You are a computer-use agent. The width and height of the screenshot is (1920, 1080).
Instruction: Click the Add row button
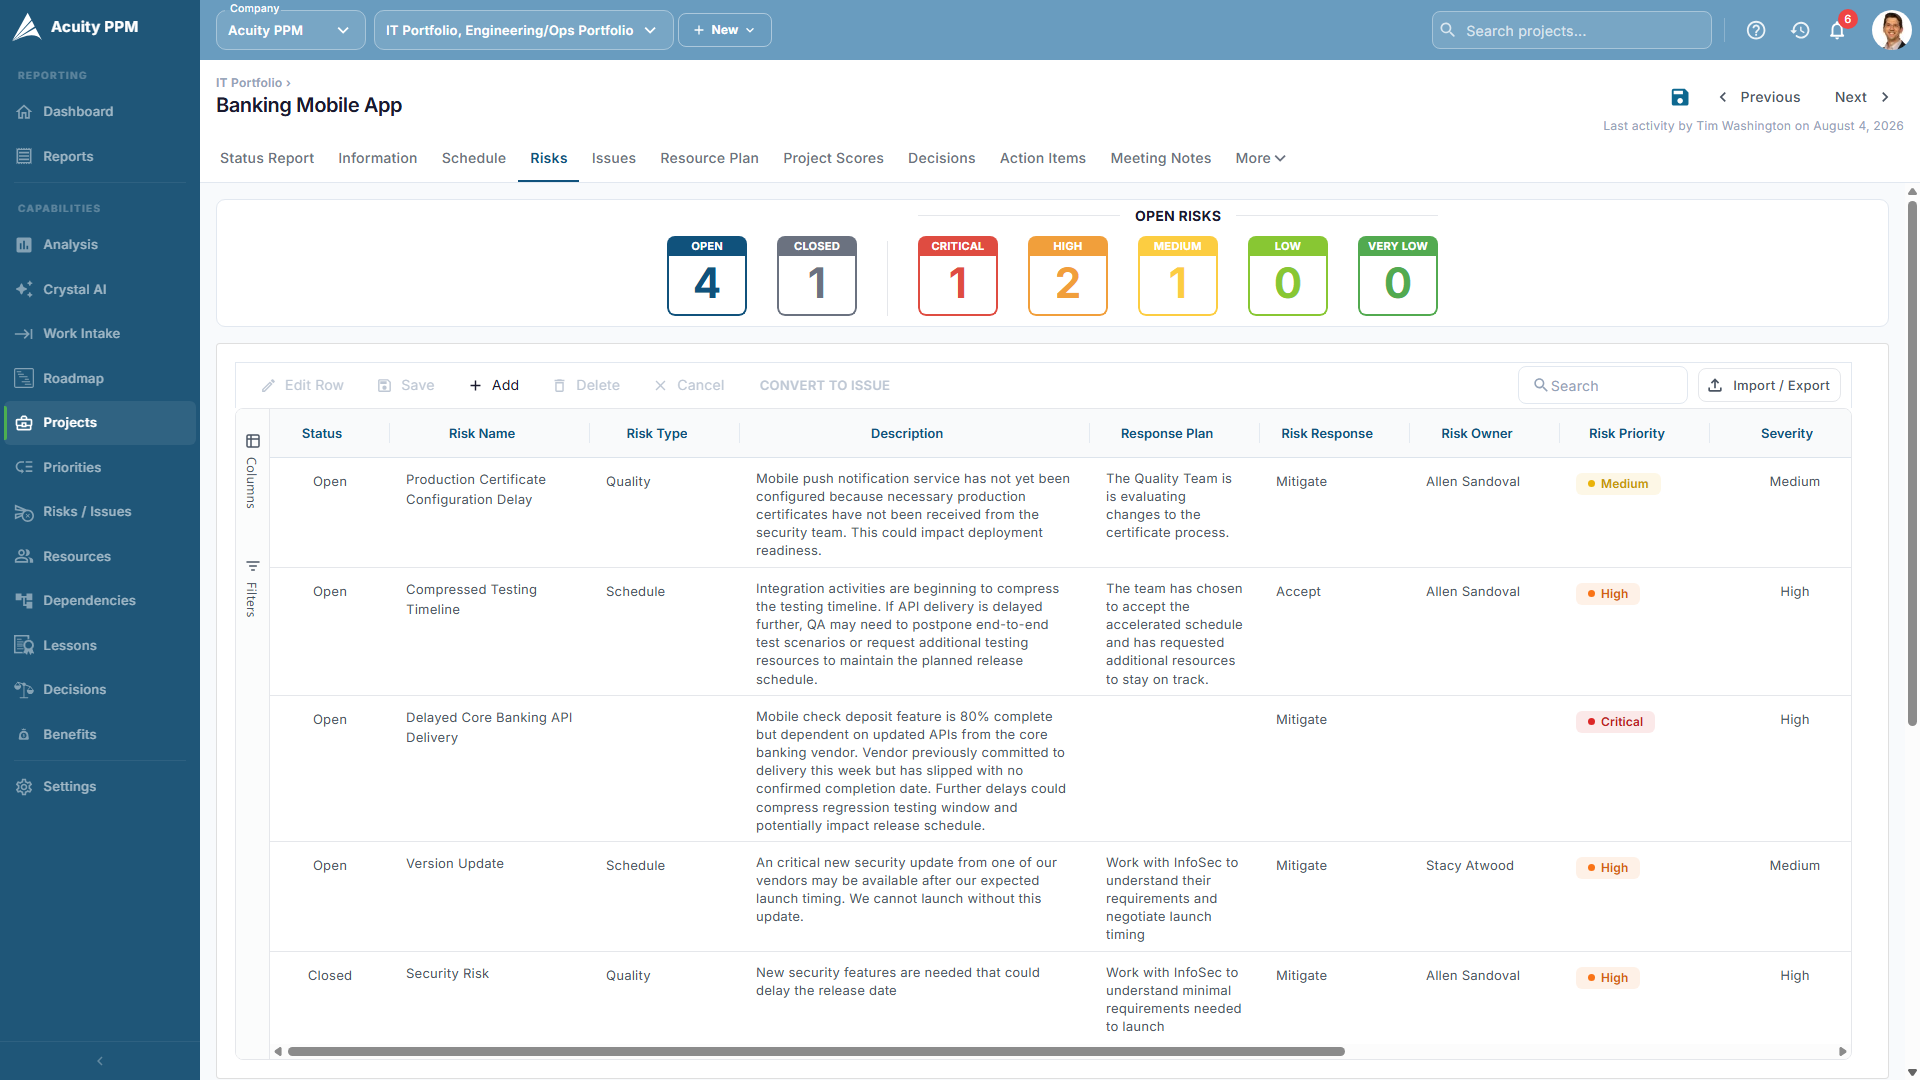pyautogui.click(x=494, y=385)
